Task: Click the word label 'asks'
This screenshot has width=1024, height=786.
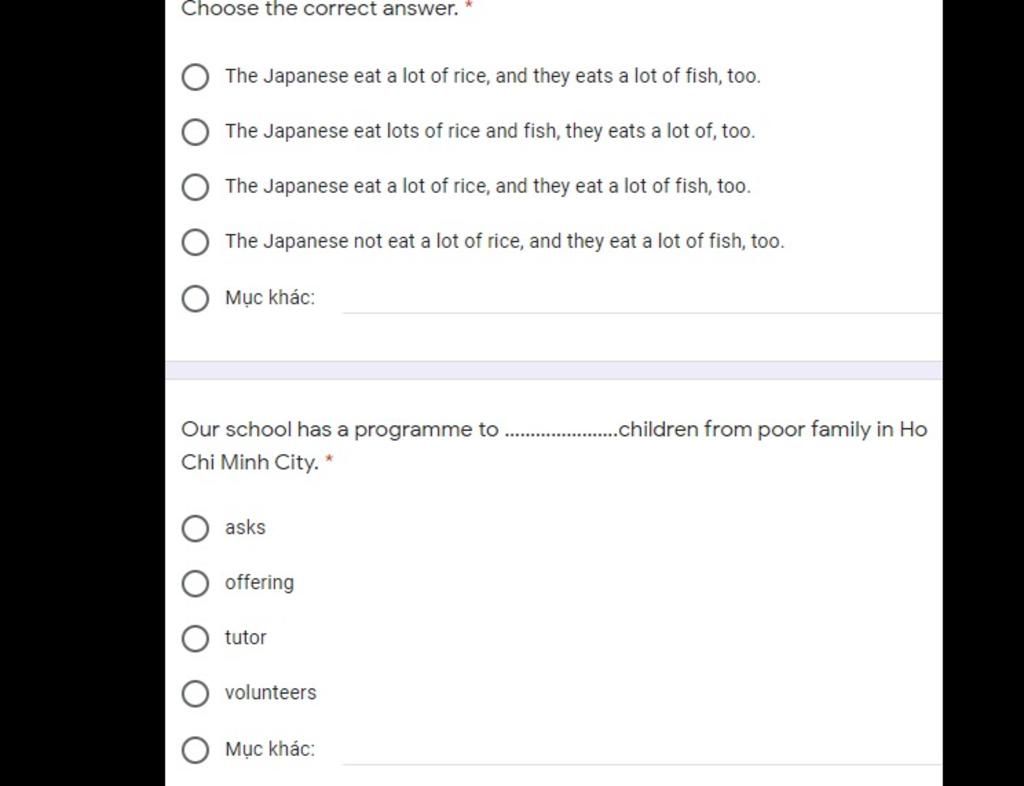Action: pos(245,527)
